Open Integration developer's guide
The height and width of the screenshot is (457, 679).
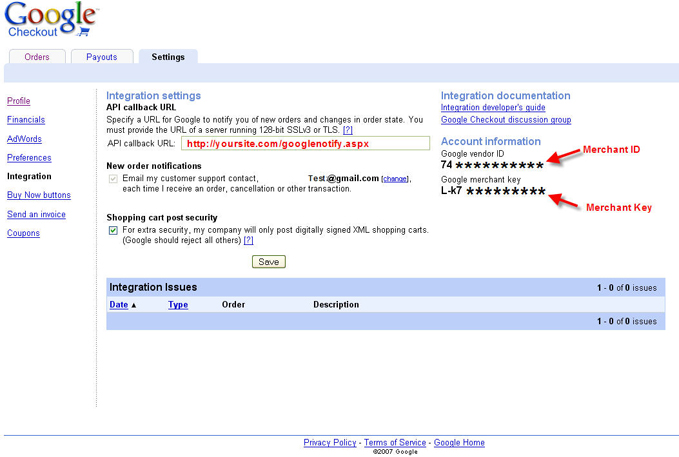click(493, 107)
